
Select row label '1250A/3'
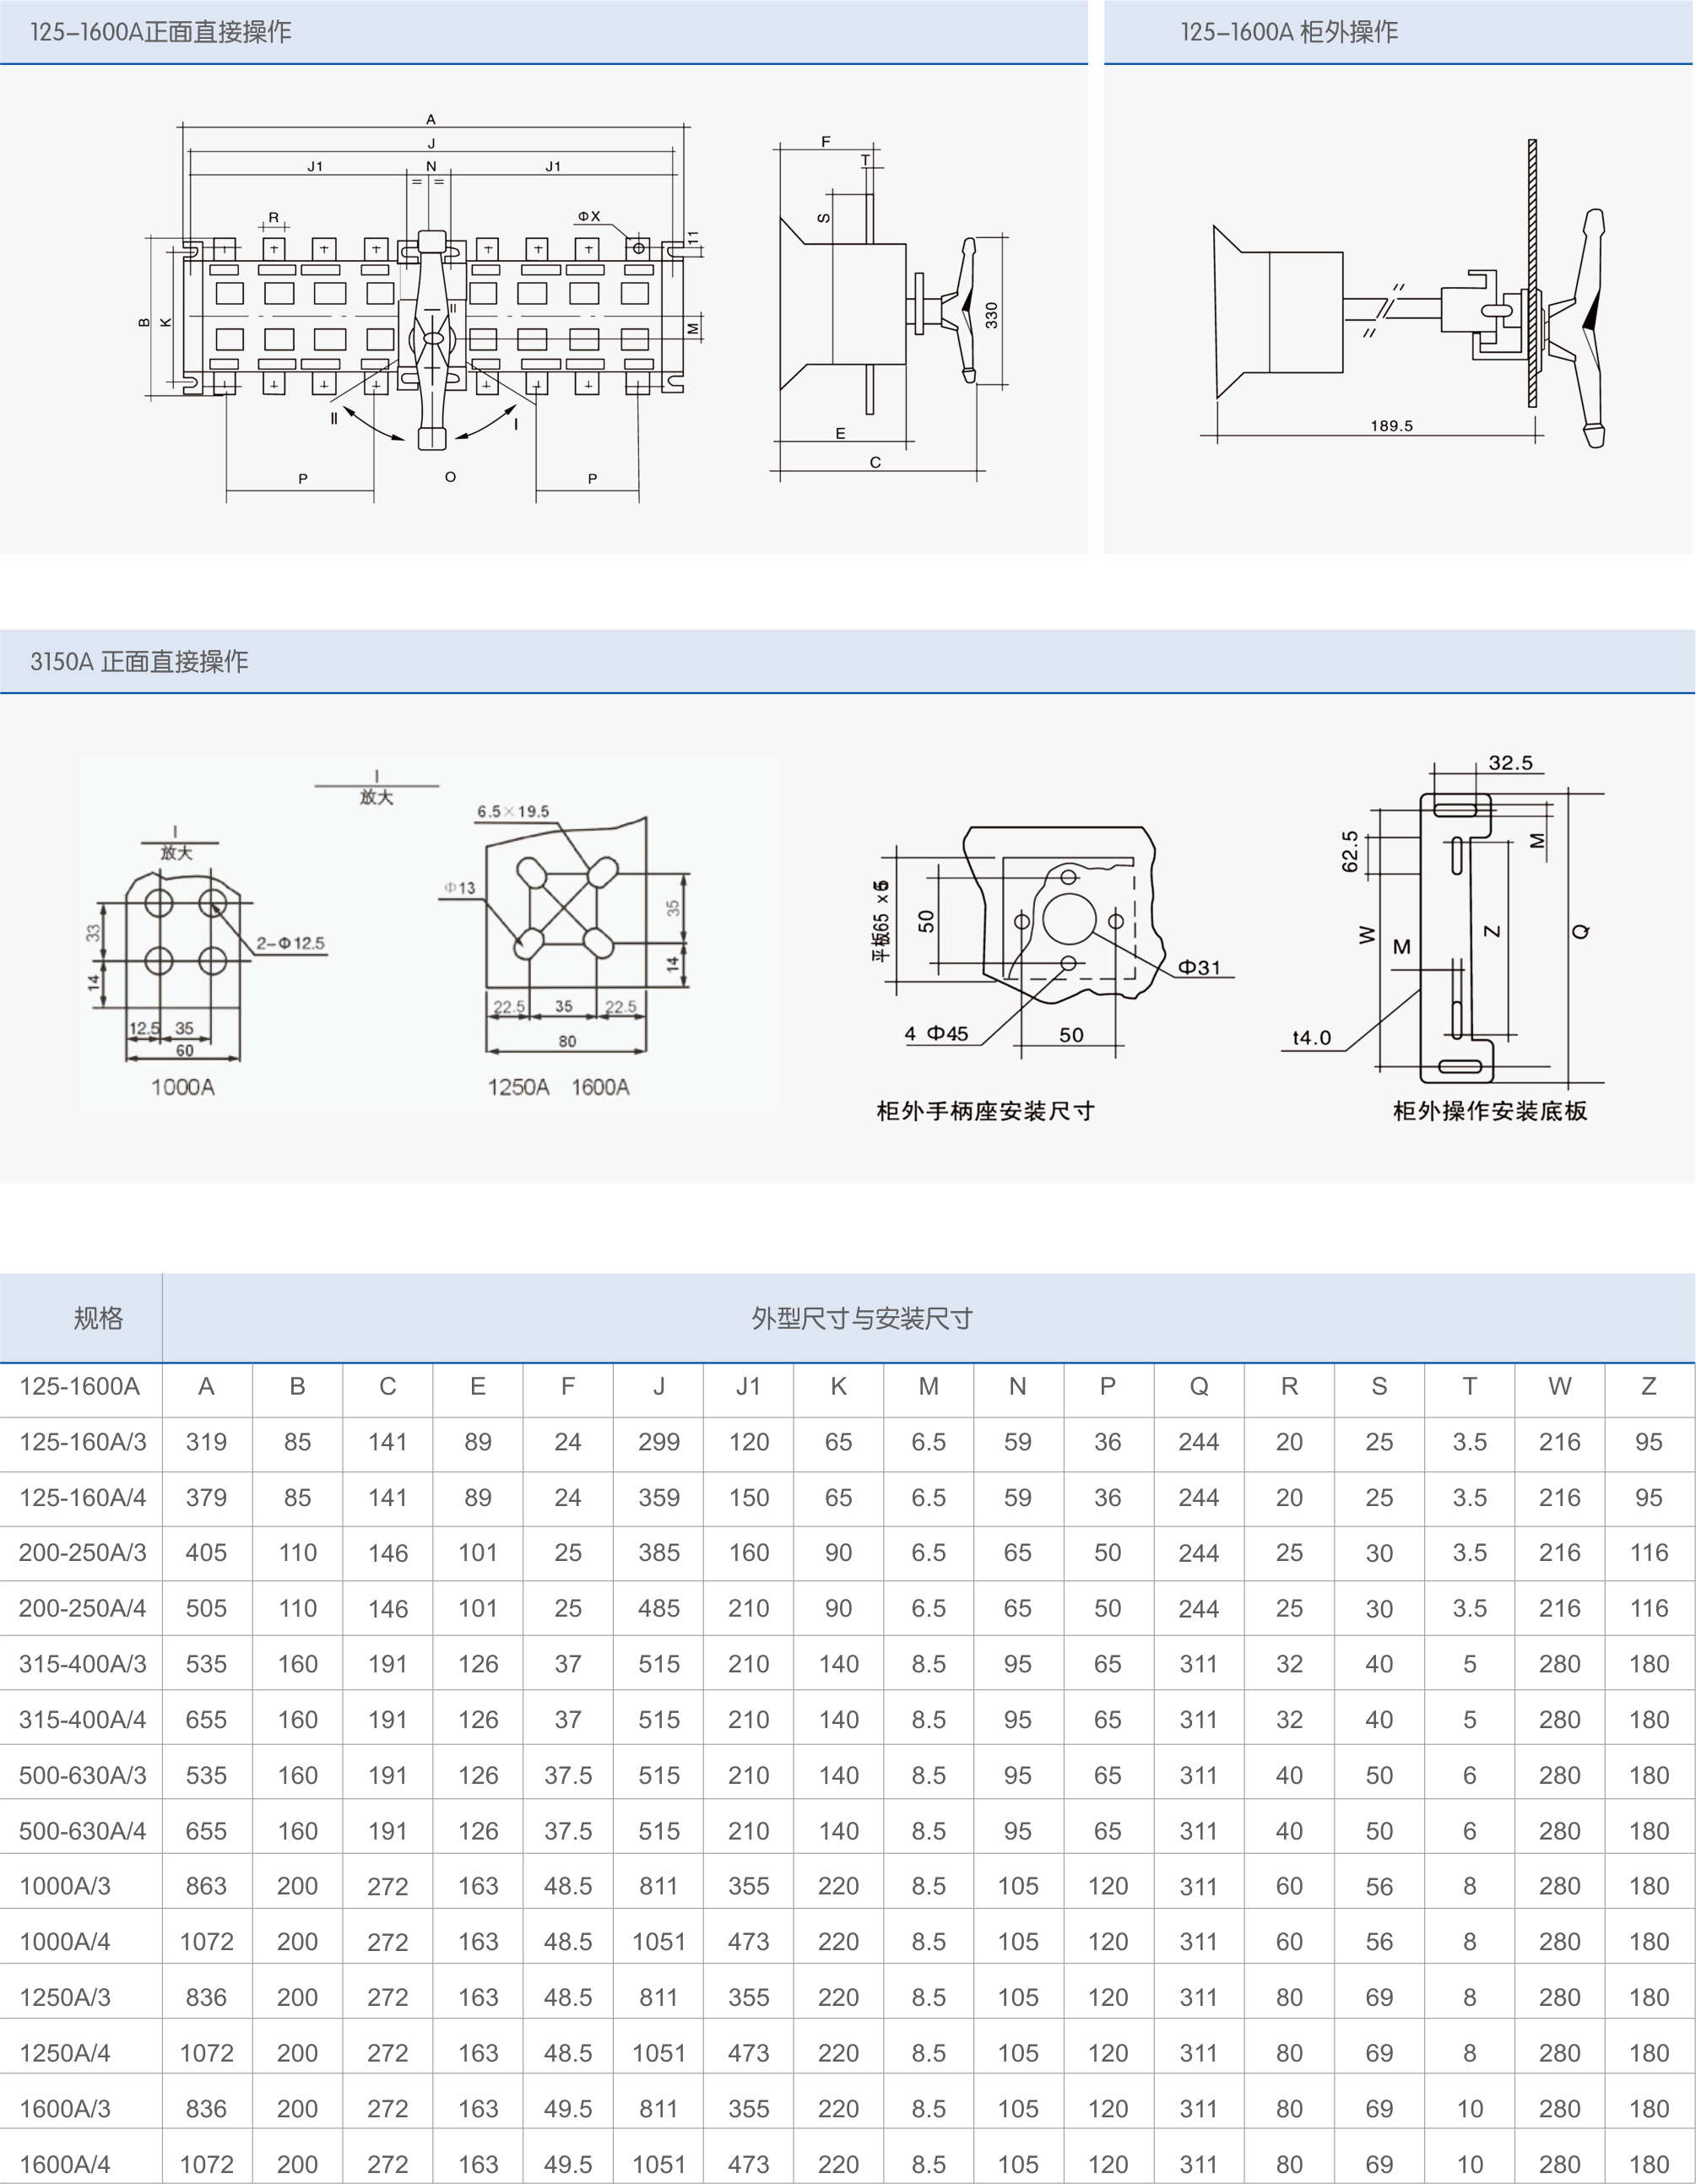[x=65, y=1997]
